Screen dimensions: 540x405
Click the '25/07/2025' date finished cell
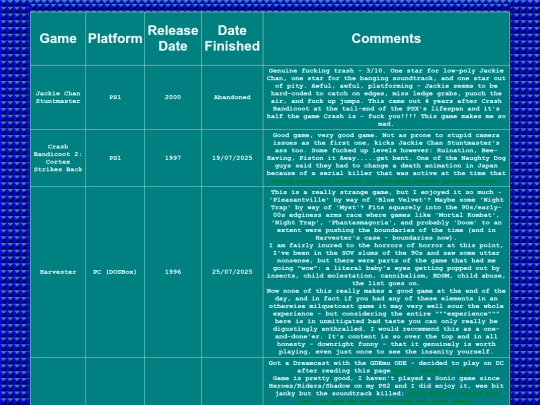pos(232,272)
